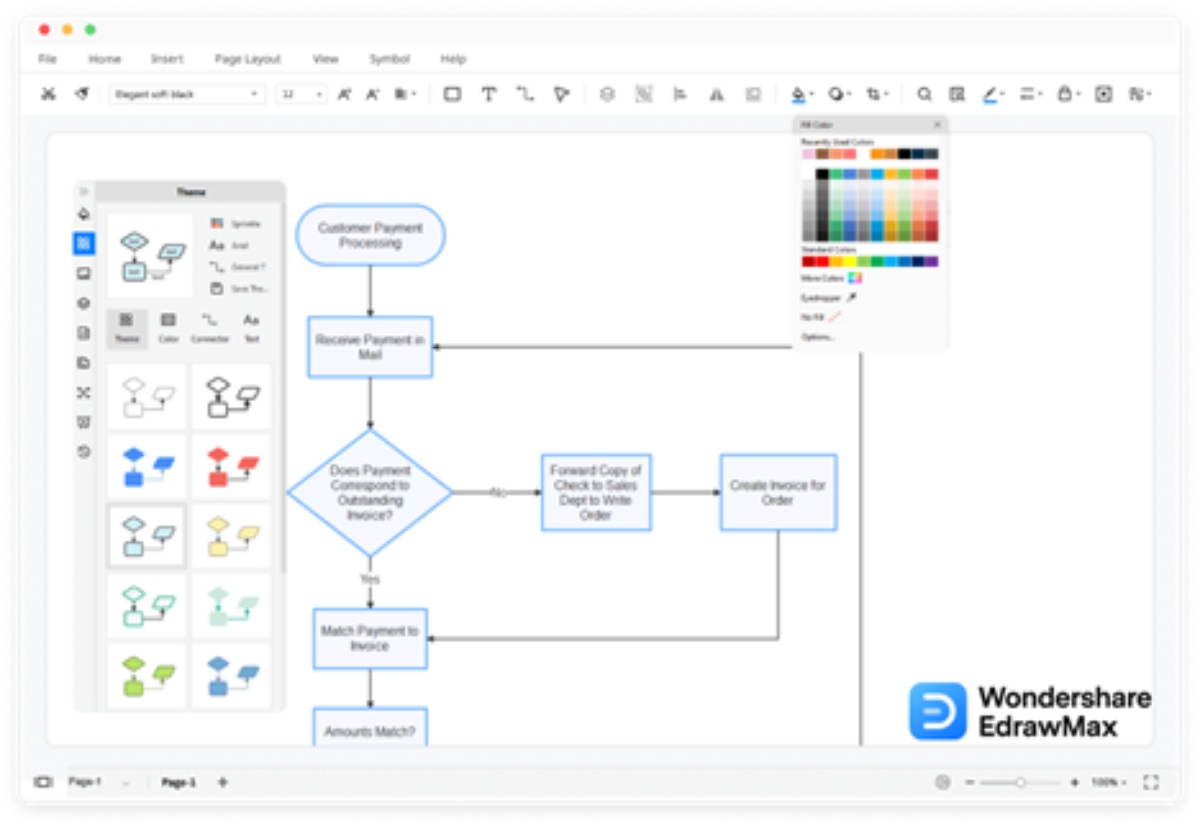
Task: Collapse the Theme side panel
Action: tap(84, 192)
